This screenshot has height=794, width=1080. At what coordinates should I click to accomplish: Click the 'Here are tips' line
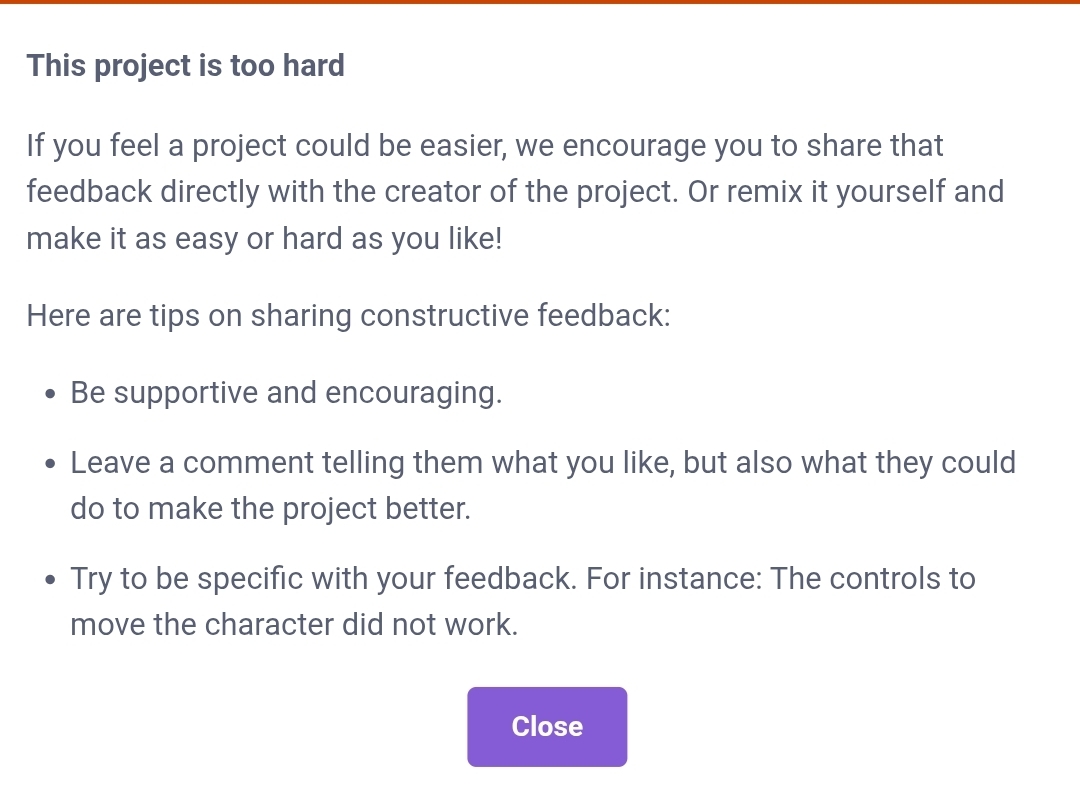pos(348,316)
